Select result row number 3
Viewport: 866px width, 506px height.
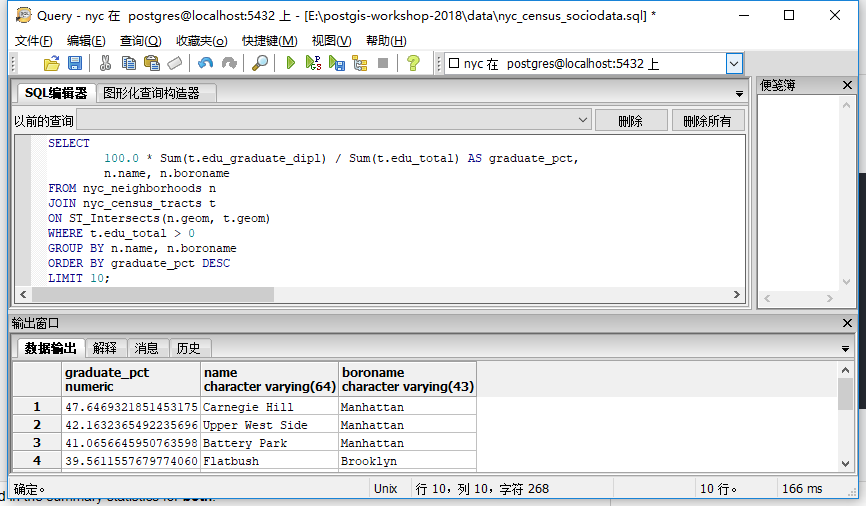click(37, 442)
